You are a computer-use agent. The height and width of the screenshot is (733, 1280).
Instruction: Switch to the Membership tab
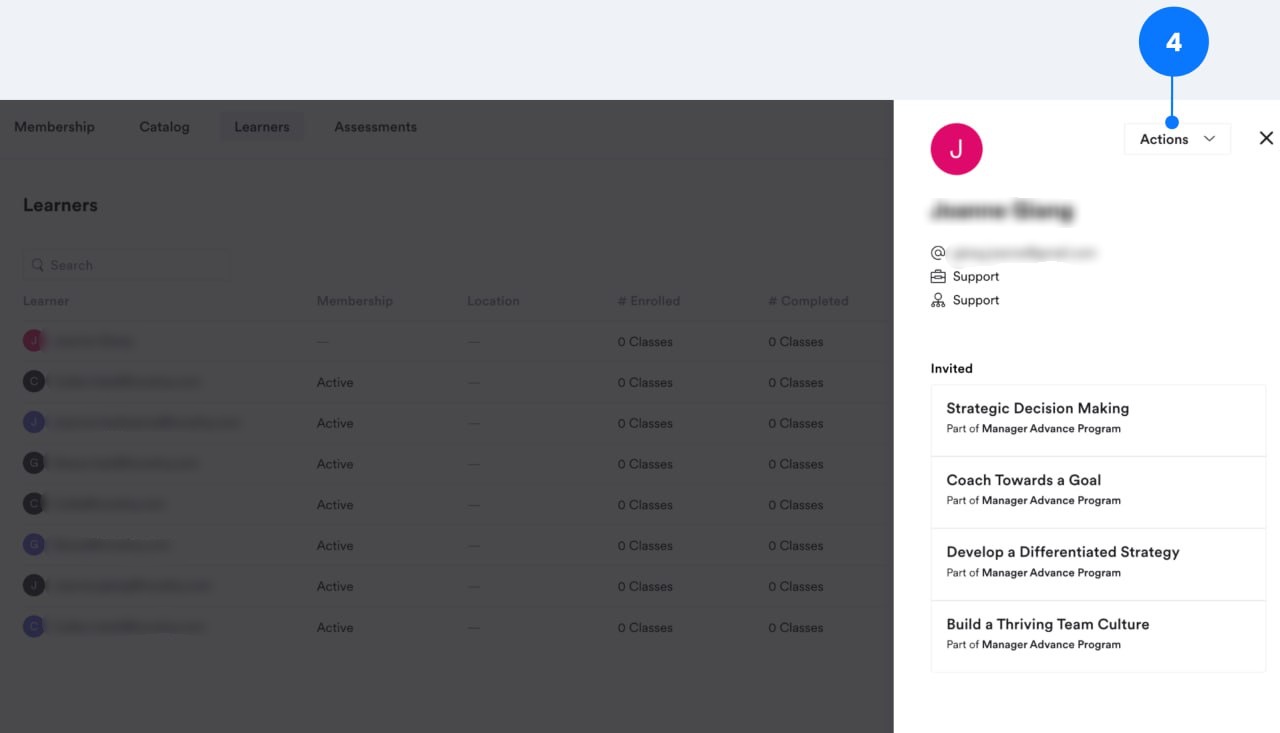(54, 126)
